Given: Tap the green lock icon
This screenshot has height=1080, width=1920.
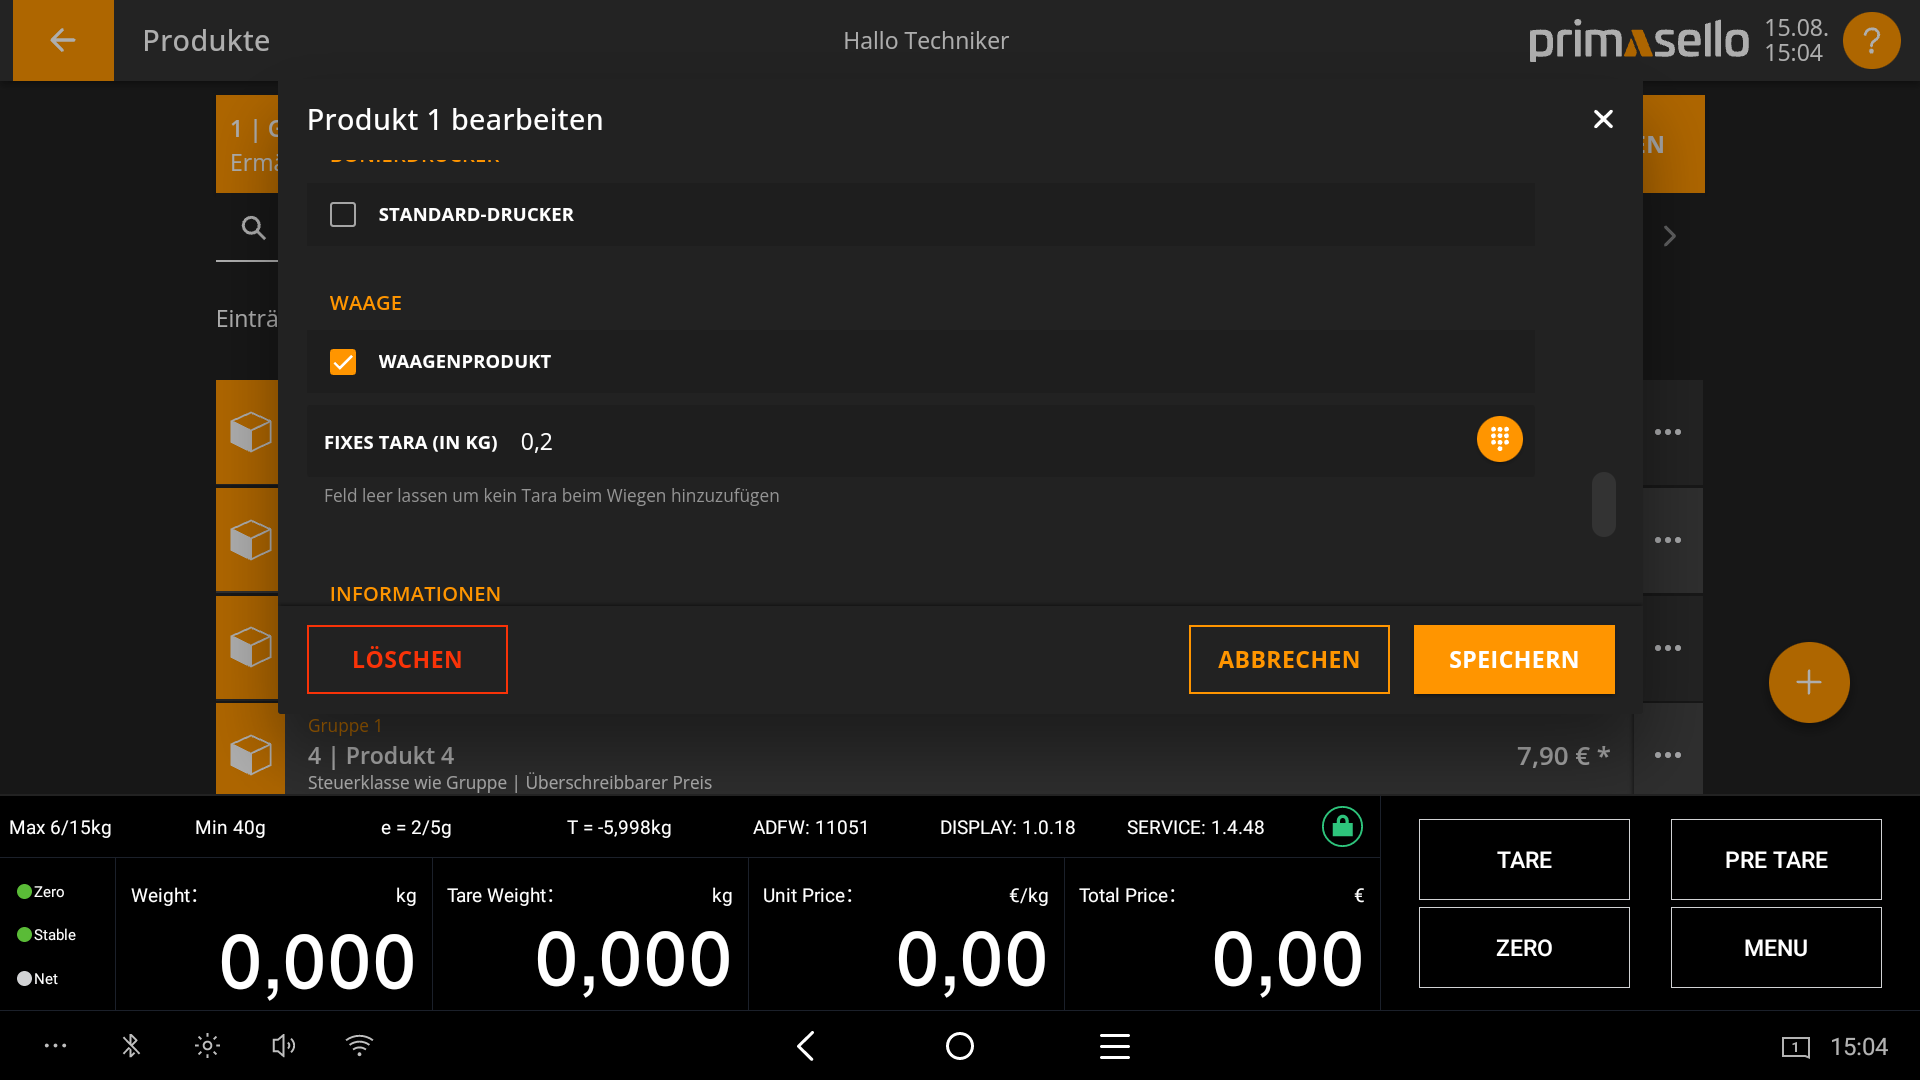Looking at the screenshot, I should point(1342,827).
